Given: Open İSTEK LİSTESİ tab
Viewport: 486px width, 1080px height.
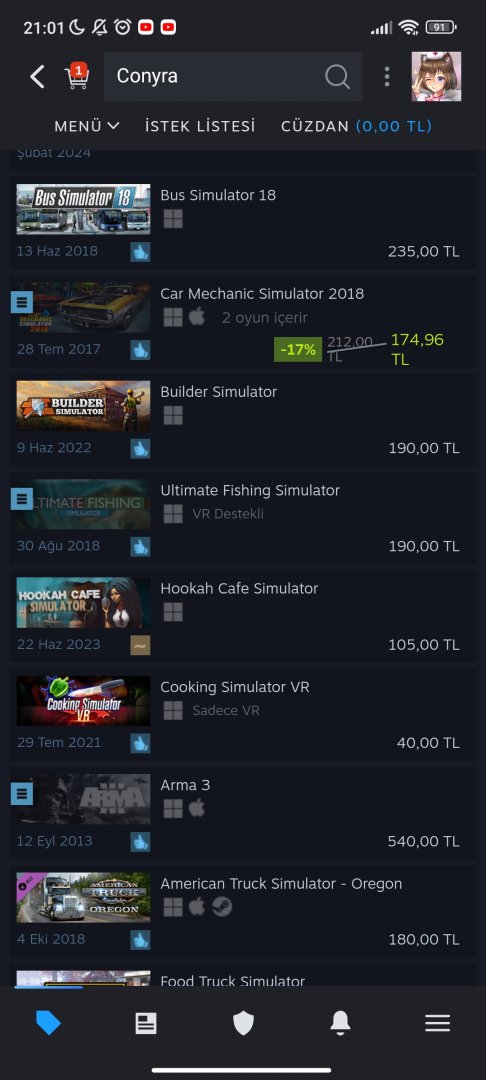Looking at the screenshot, I should click(x=200, y=126).
